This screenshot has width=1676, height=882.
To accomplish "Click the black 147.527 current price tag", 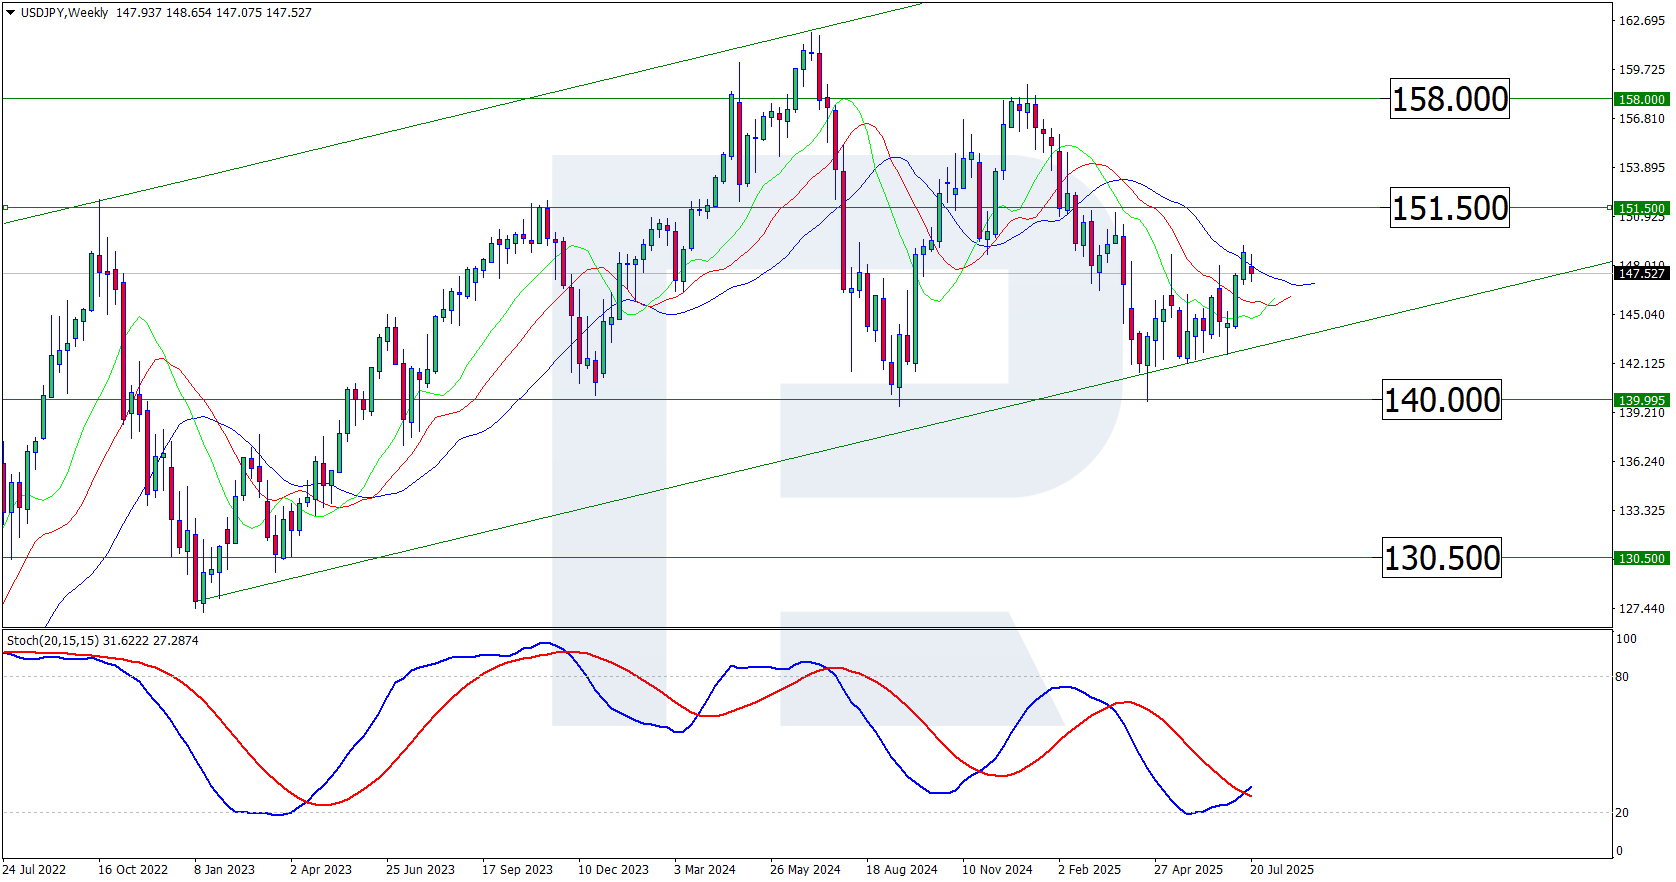I will click(x=1641, y=273).
